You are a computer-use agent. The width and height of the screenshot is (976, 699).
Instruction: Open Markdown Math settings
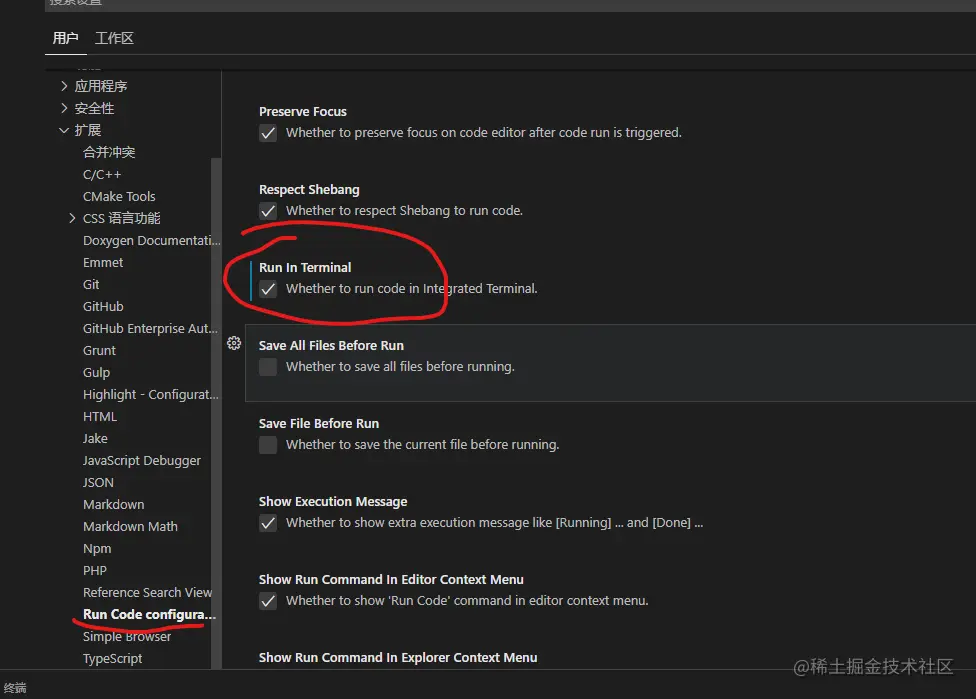(x=130, y=527)
